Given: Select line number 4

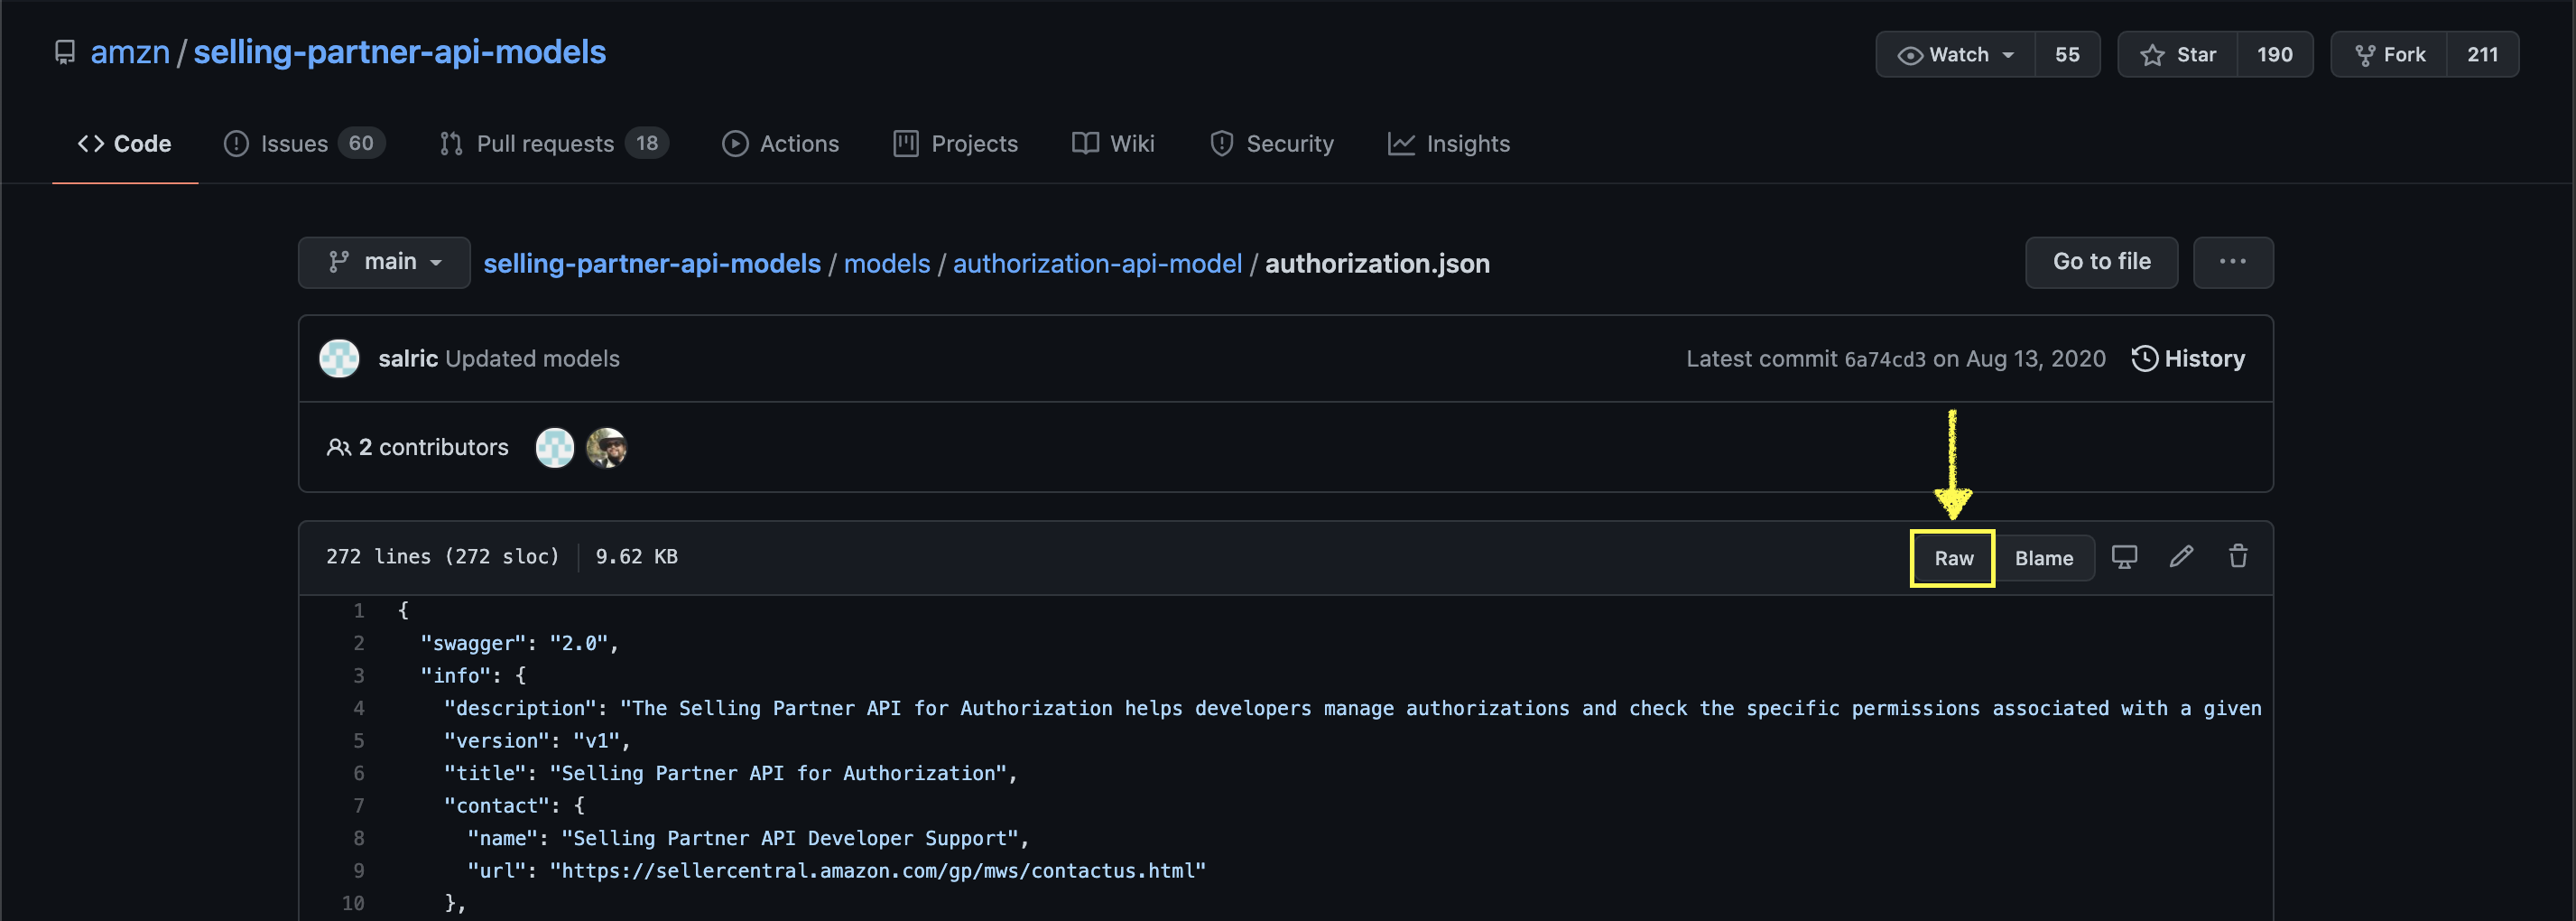Looking at the screenshot, I should (x=358, y=709).
